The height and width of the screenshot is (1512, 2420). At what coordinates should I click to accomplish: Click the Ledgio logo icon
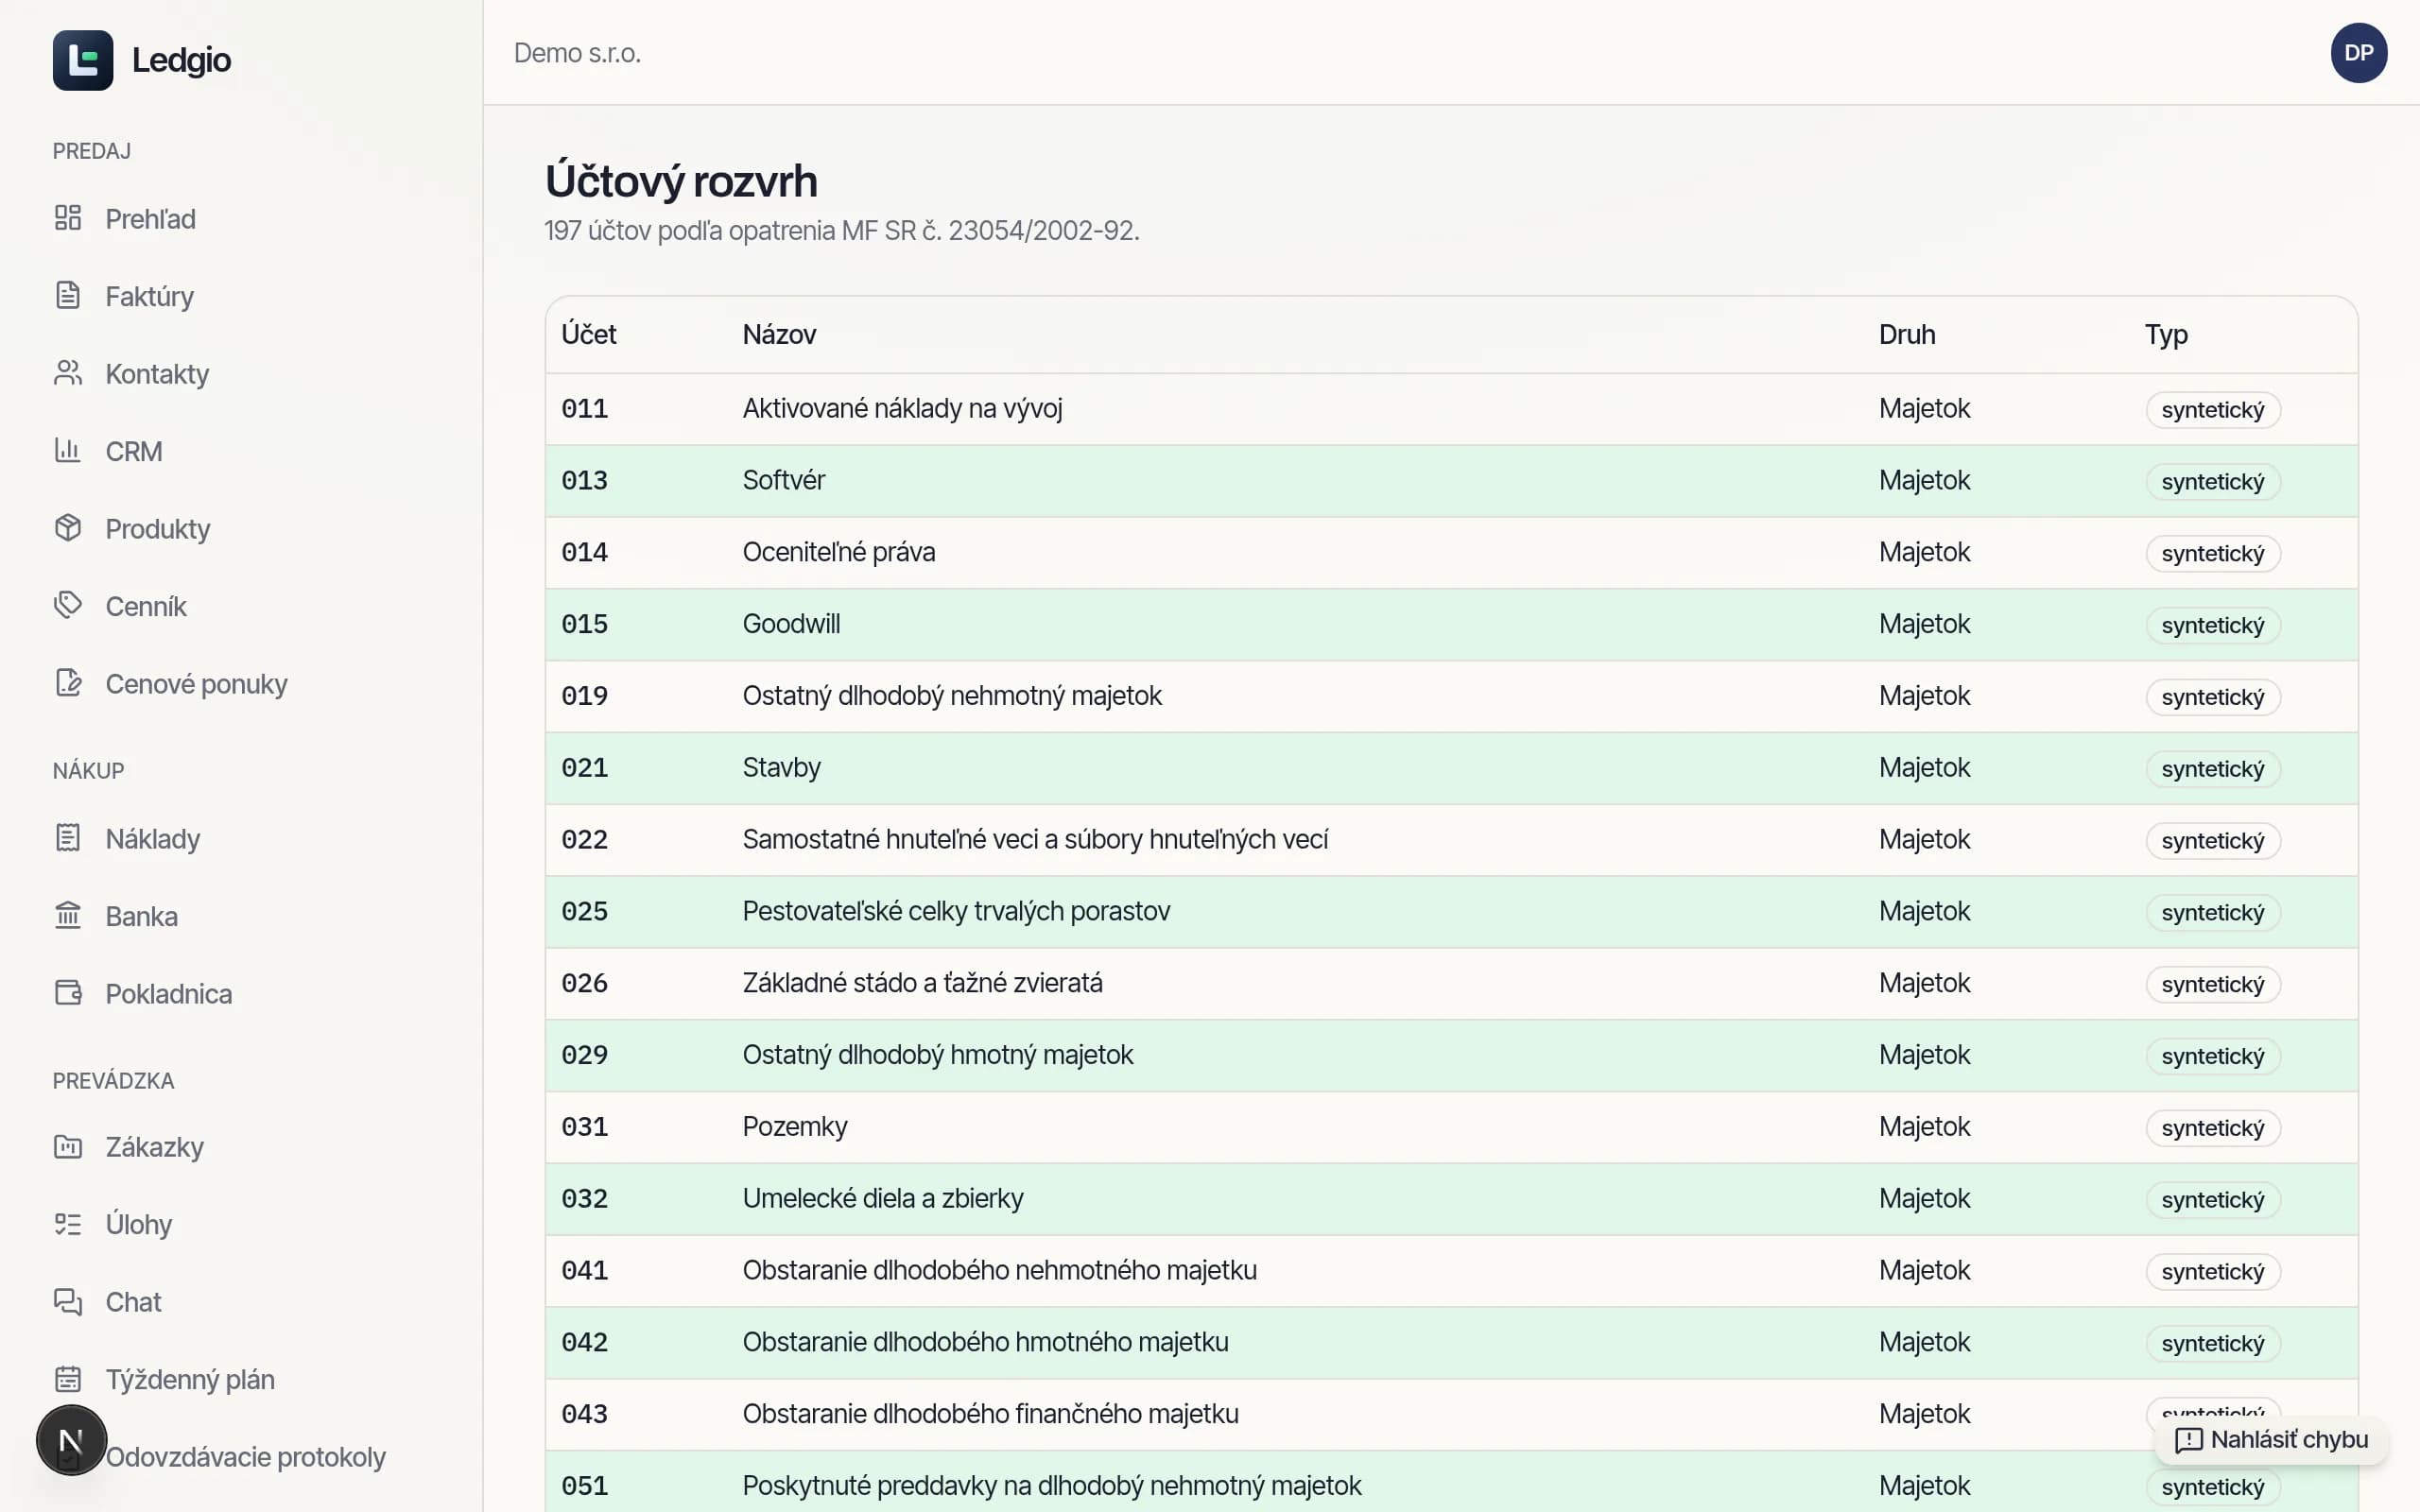83,60
